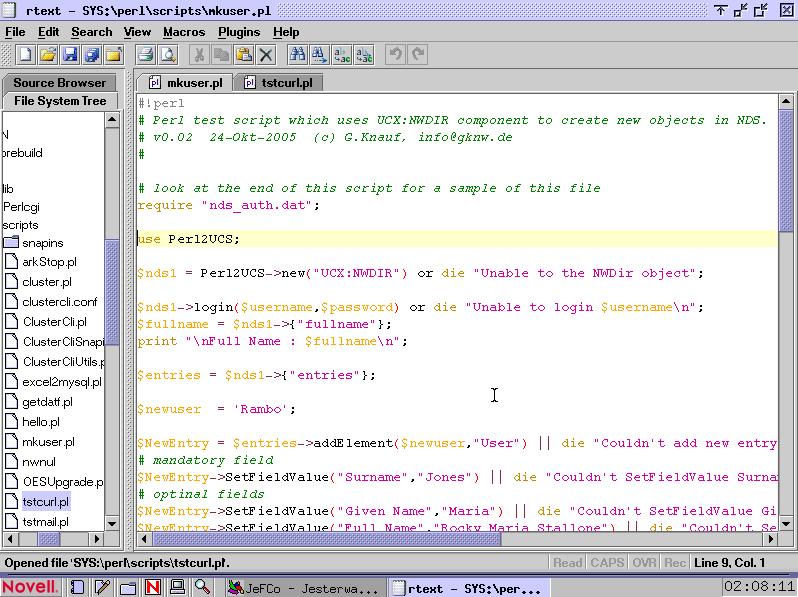The height and width of the screenshot is (597, 798).
Task: Click the Paste clipboard icon
Action: [x=243, y=55]
